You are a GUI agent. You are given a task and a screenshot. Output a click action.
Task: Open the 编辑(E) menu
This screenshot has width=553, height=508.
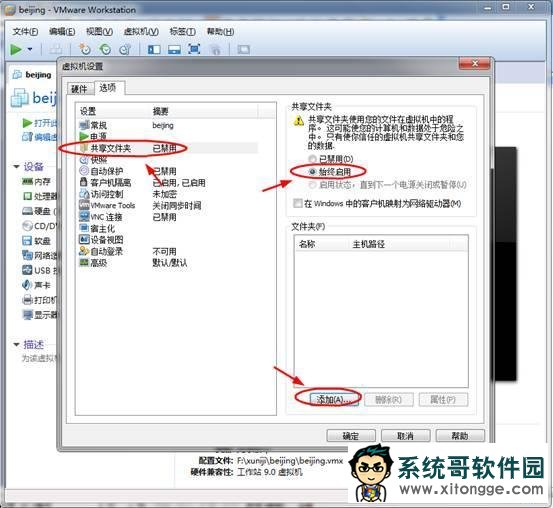click(62, 32)
